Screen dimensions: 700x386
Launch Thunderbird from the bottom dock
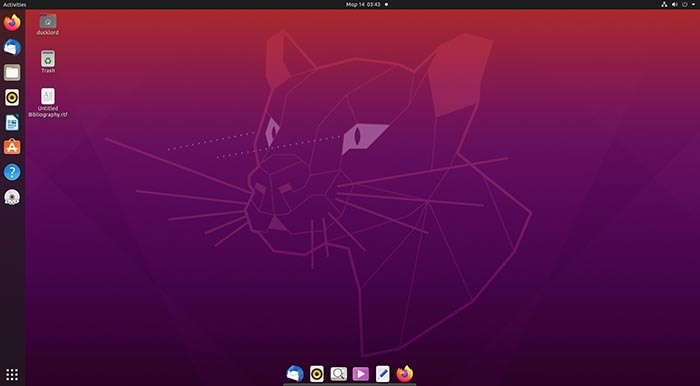point(295,374)
